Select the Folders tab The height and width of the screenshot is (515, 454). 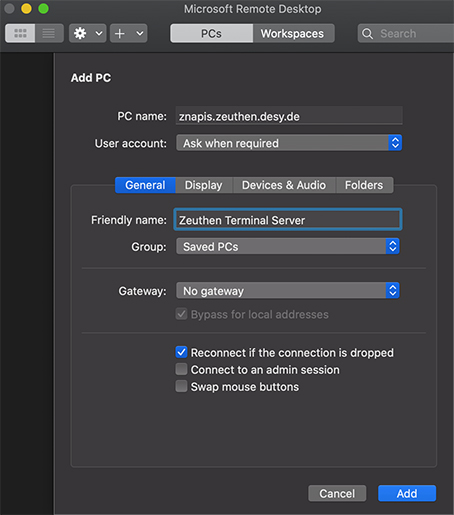364,185
